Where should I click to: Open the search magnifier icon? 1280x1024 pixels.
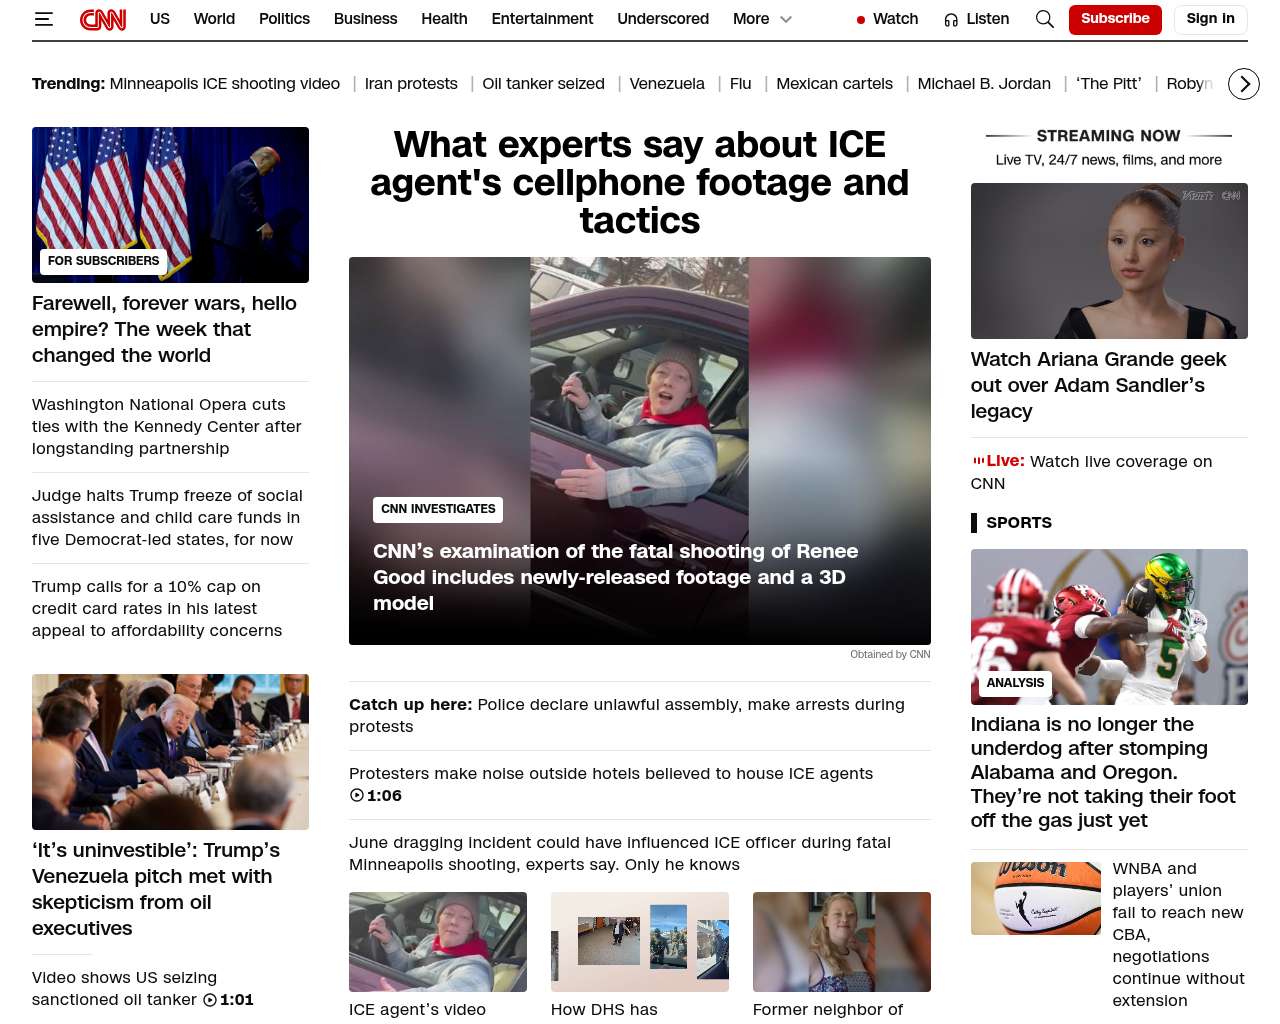[x=1045, y=19]
